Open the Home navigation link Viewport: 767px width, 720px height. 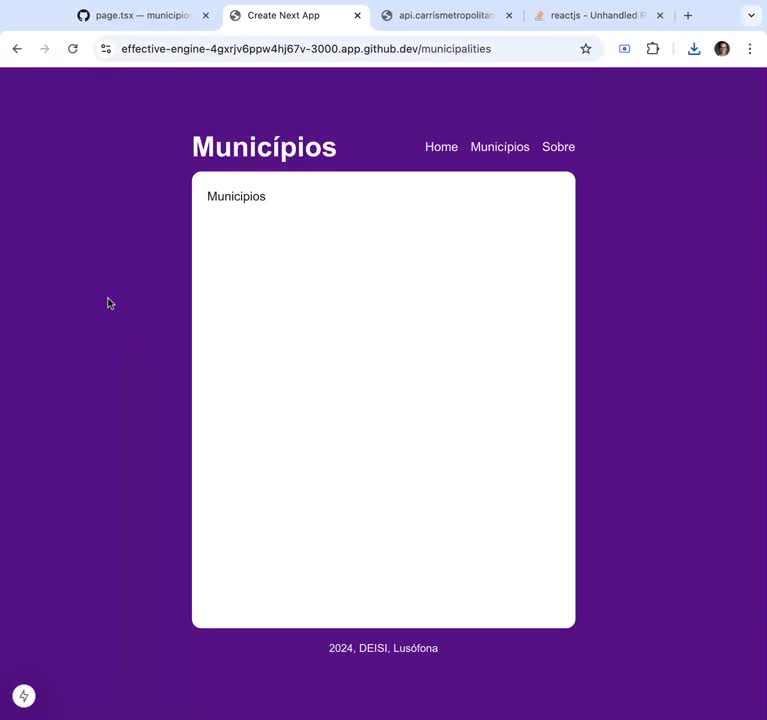pos(441,147)
